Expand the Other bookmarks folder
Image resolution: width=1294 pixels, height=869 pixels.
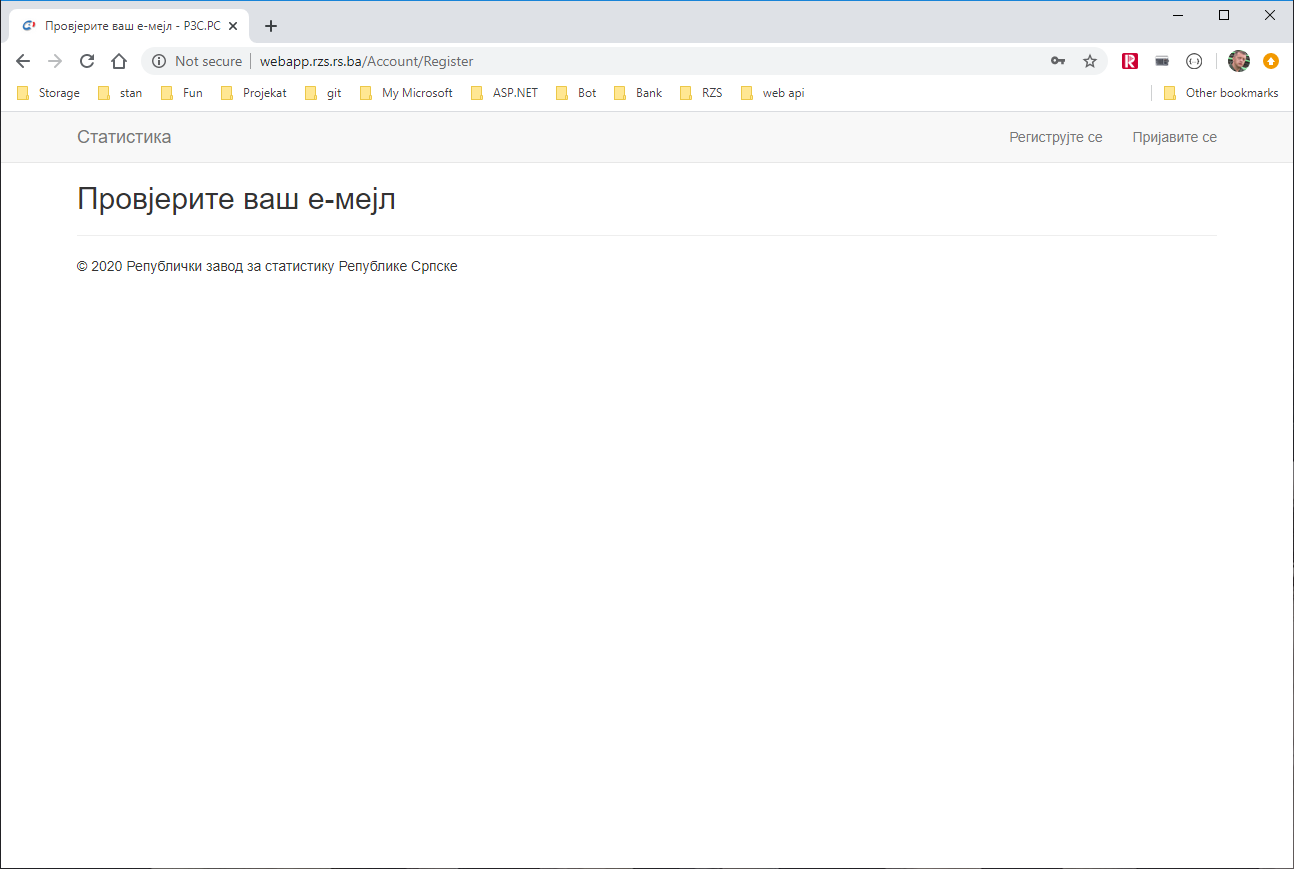coord(1221,93)
